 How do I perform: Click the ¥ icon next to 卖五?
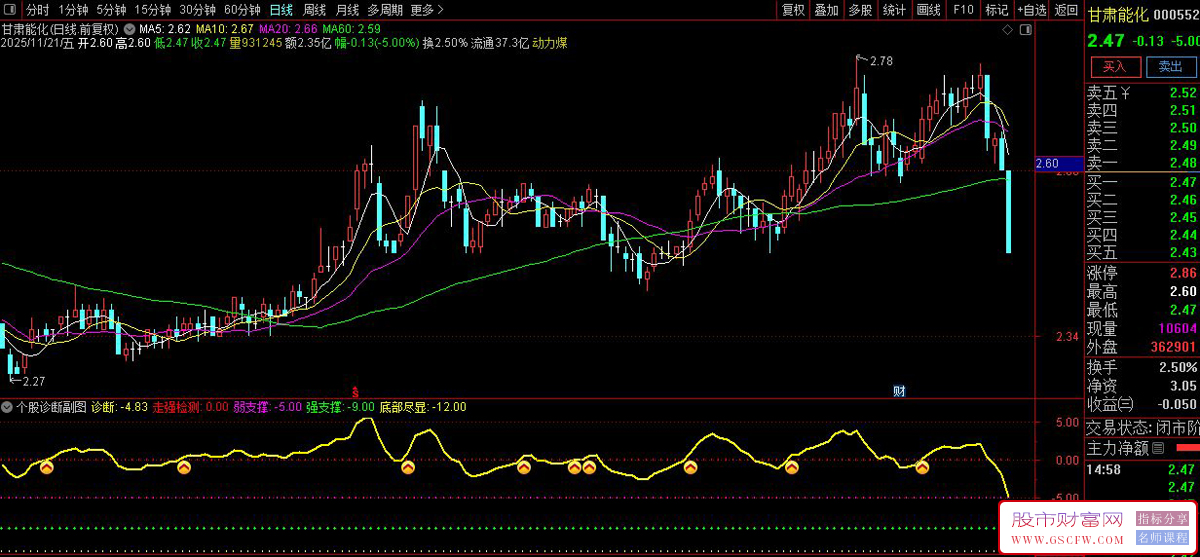(x=1126, y=93)
